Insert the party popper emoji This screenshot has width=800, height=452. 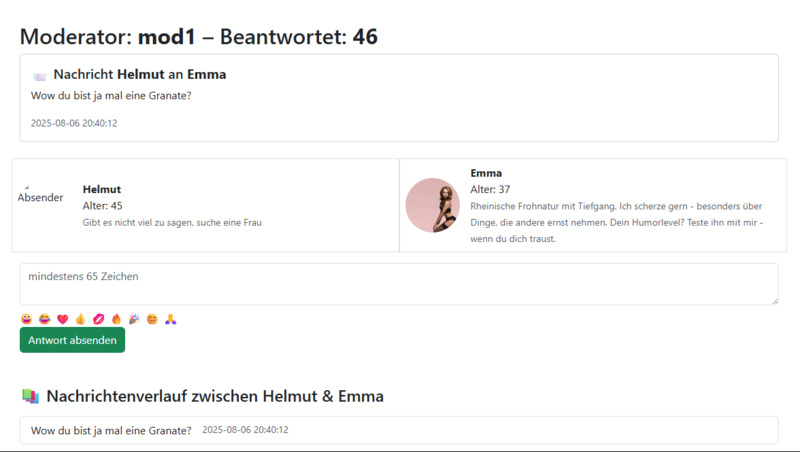pos(134,319)
